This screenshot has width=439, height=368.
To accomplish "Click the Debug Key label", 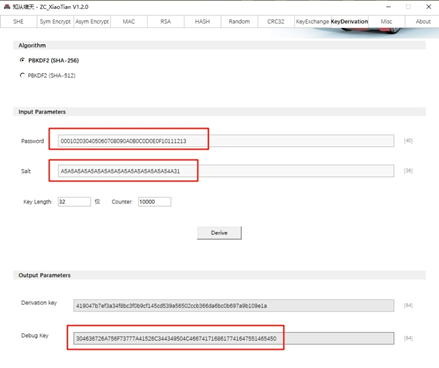I will click(x=35, y=336).
